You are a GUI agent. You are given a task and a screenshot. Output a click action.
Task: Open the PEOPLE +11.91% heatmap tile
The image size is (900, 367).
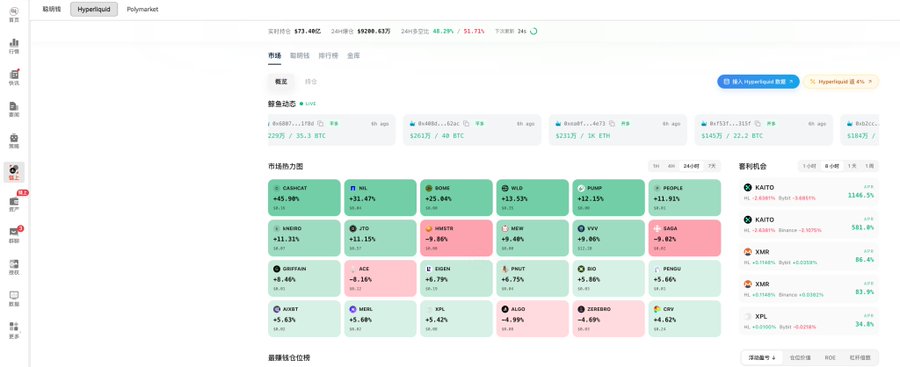[684, 198]
